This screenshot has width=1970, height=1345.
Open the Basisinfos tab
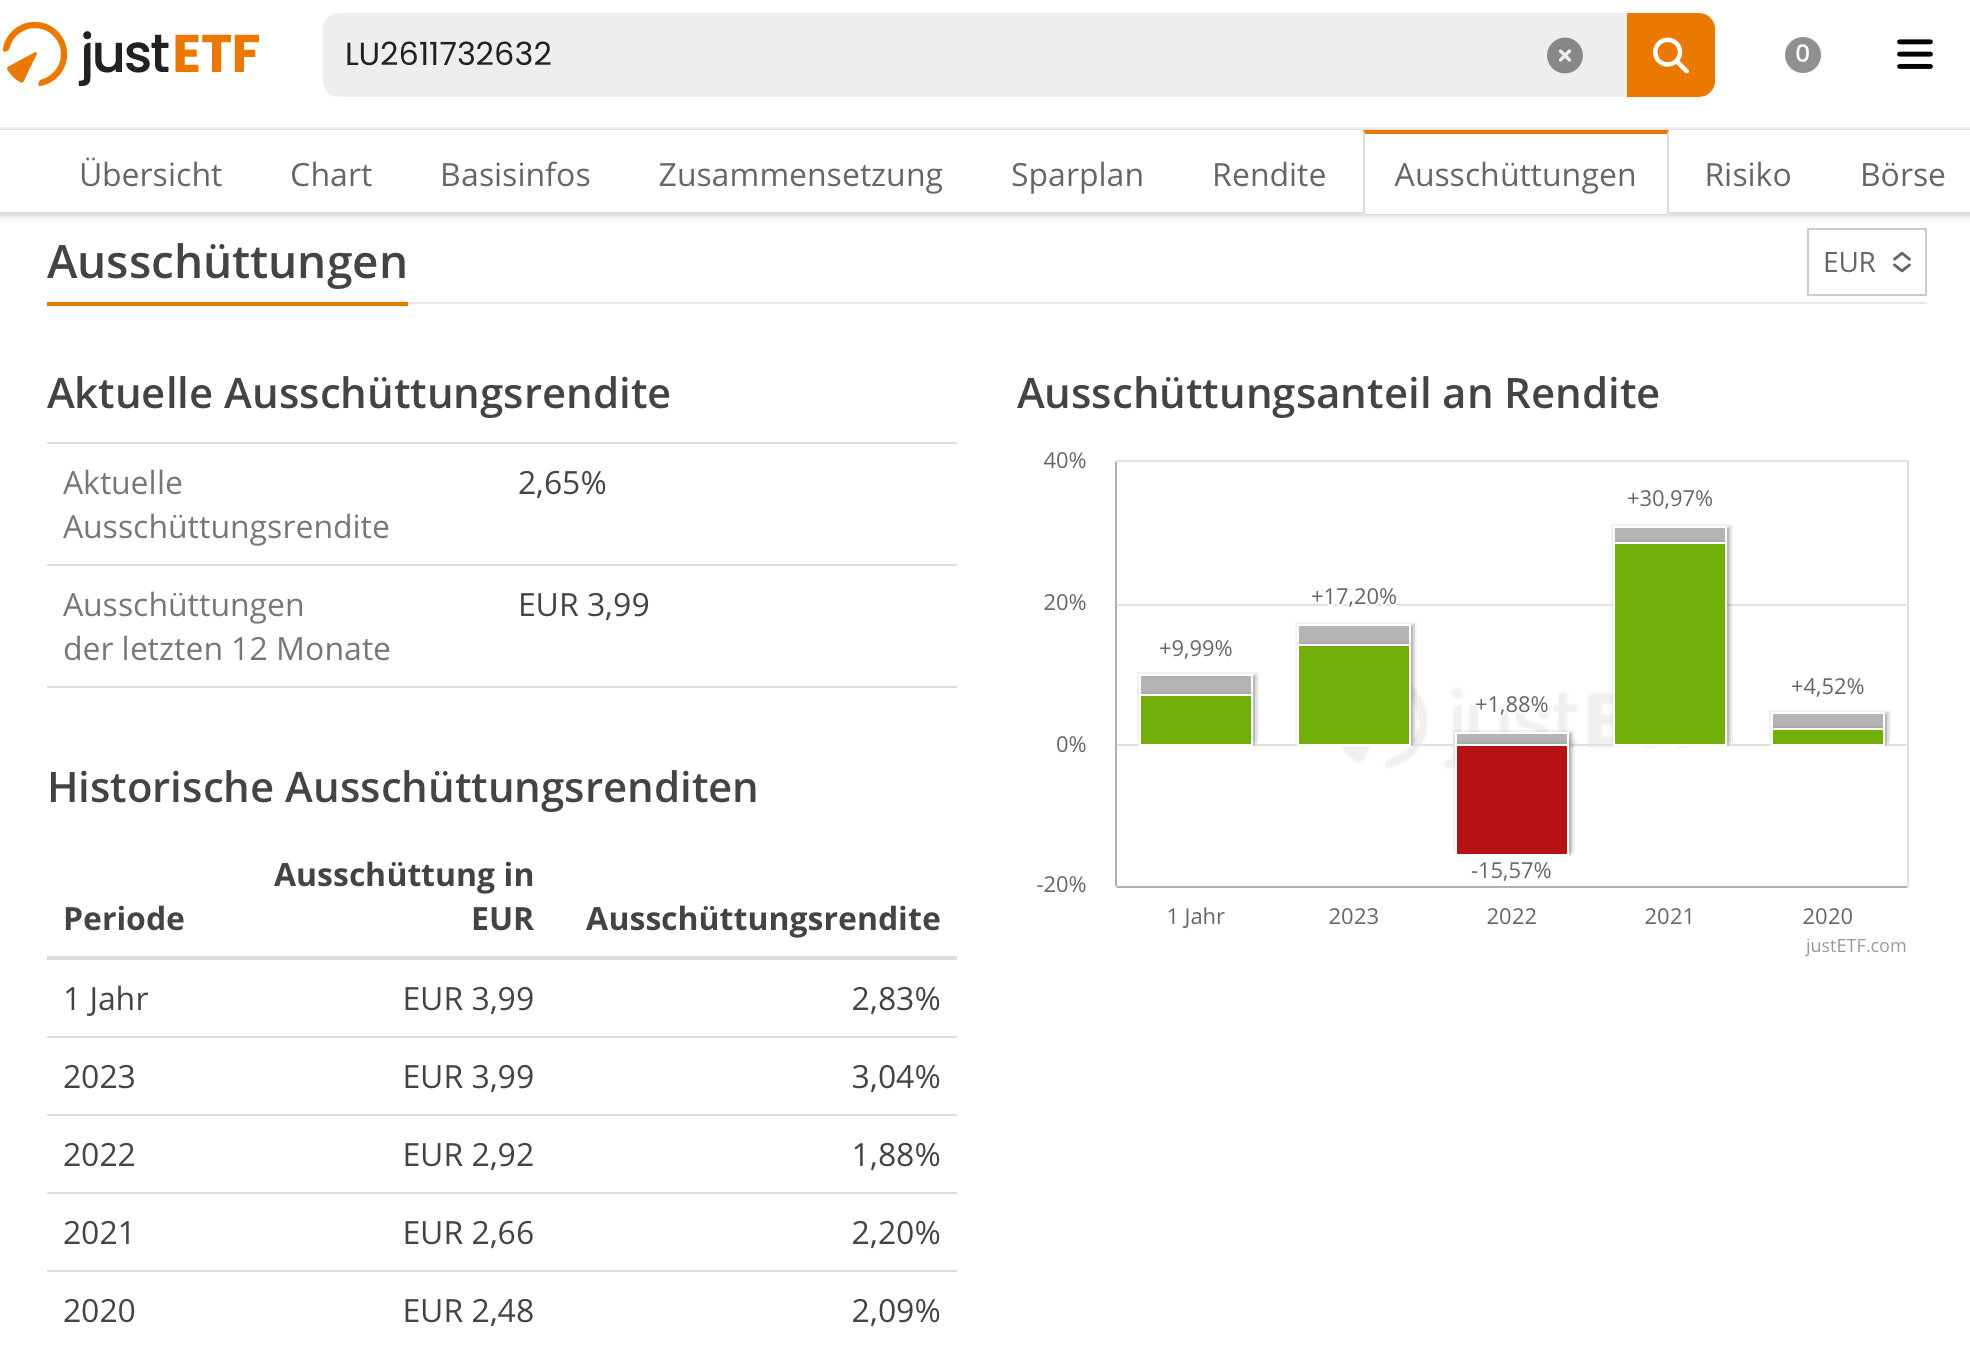coord(515,175)
